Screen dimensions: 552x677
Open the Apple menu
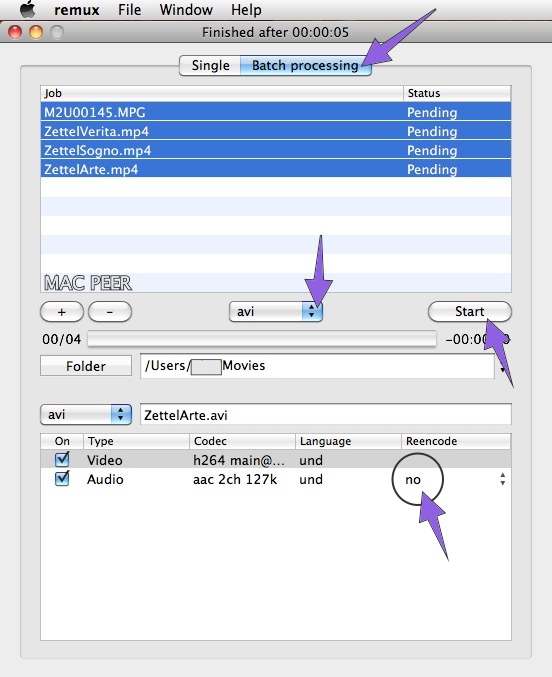click(x=28, y=9)
